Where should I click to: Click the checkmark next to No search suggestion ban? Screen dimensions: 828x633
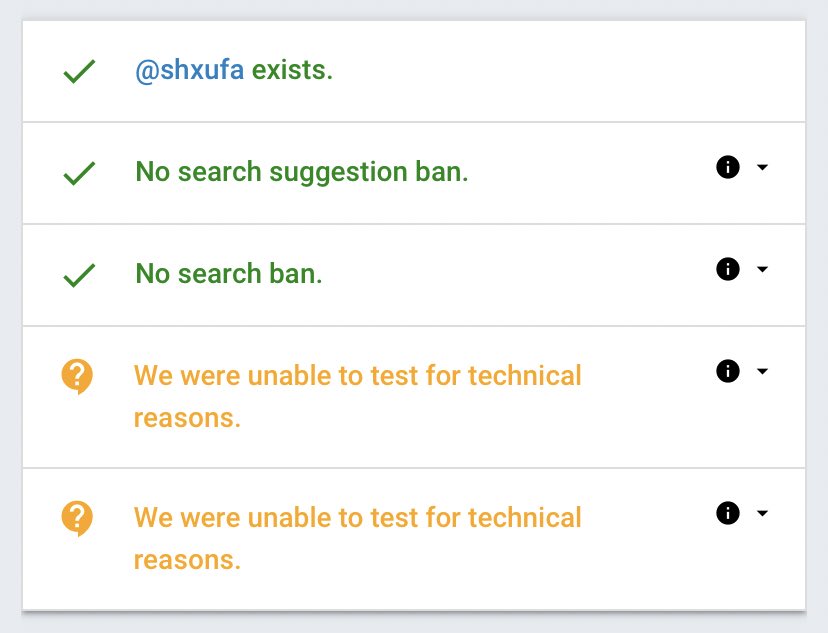click(x=79, y=173)
